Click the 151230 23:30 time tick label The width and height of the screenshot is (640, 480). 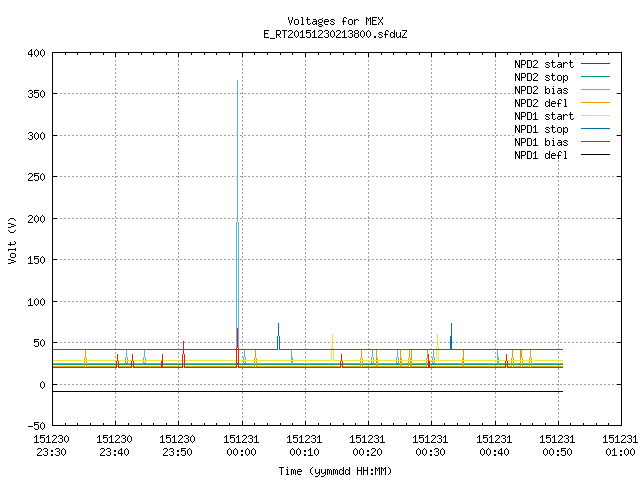tap(51, 446)
